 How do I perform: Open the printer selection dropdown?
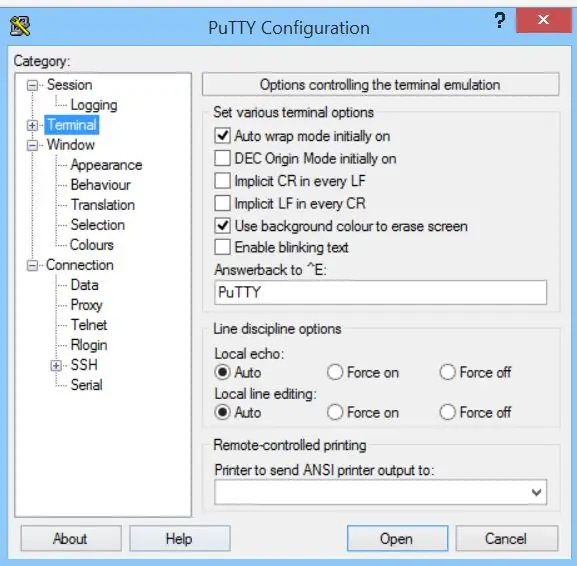(537, 492)
